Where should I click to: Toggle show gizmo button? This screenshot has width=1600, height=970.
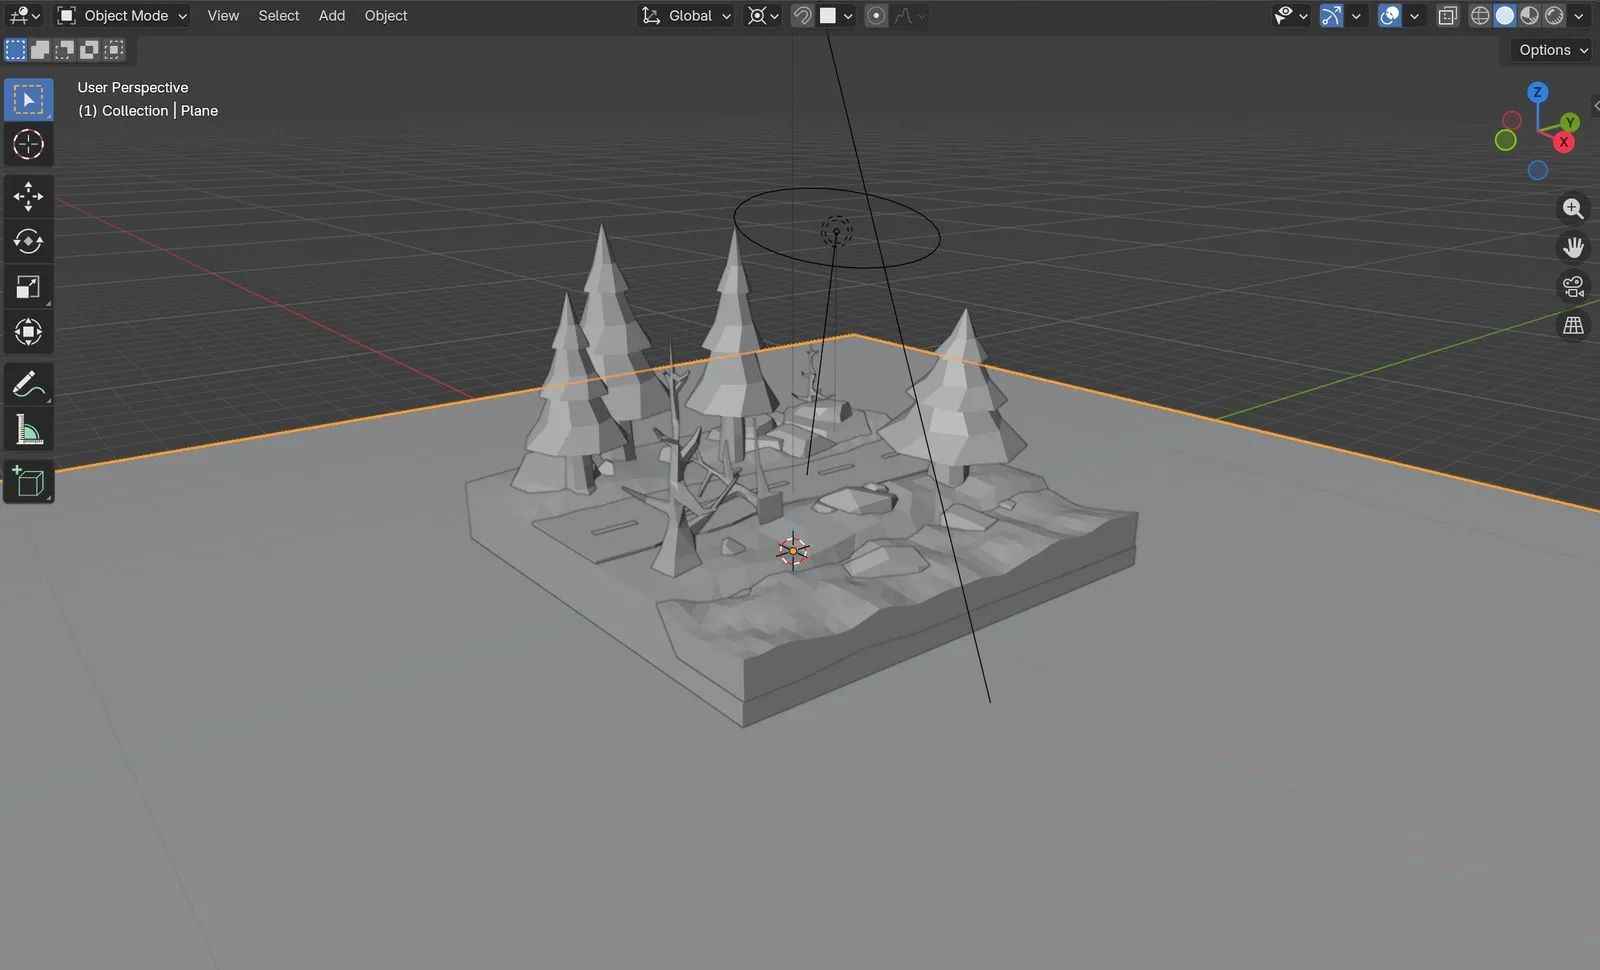click(1331, 16)
